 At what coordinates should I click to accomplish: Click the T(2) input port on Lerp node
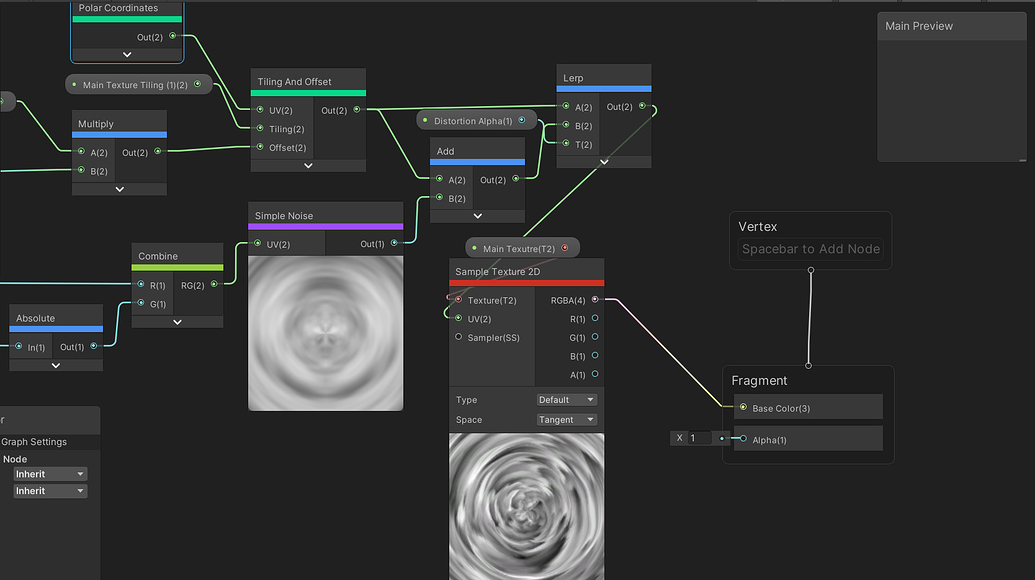(x=565, y=144)
